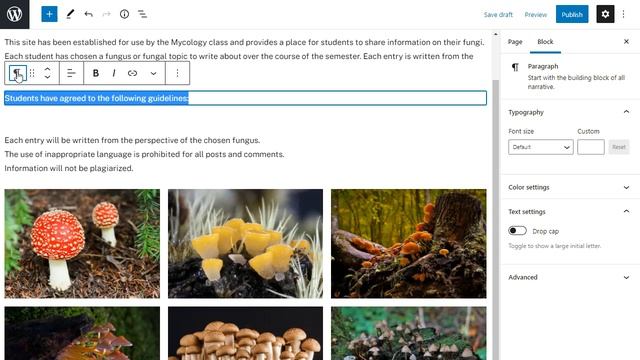
Task: Expand the Color settings section
Action: coord(569,187)
